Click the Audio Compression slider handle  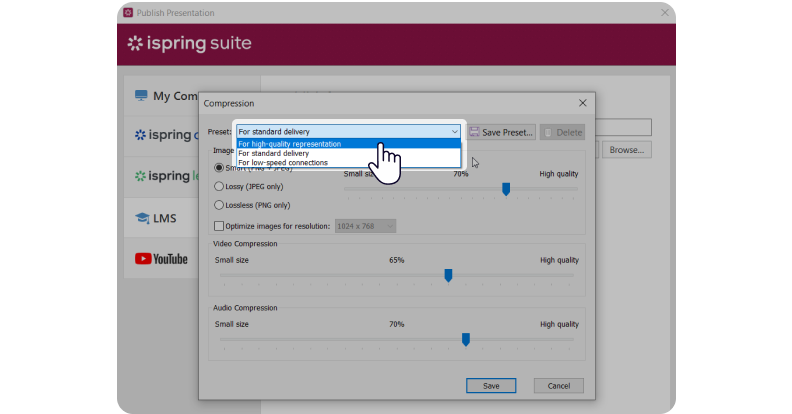tap(466, 340)
